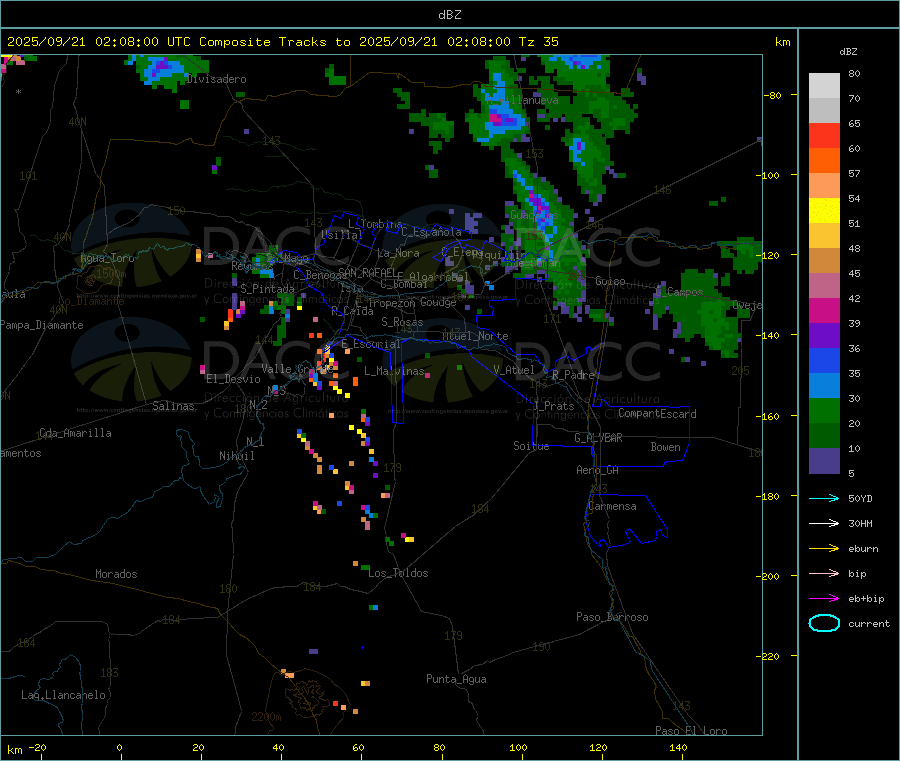Screen dimensions: 900x761
Task: Click the '100' tick on horizontal axis
Action: tap(518, 747)
